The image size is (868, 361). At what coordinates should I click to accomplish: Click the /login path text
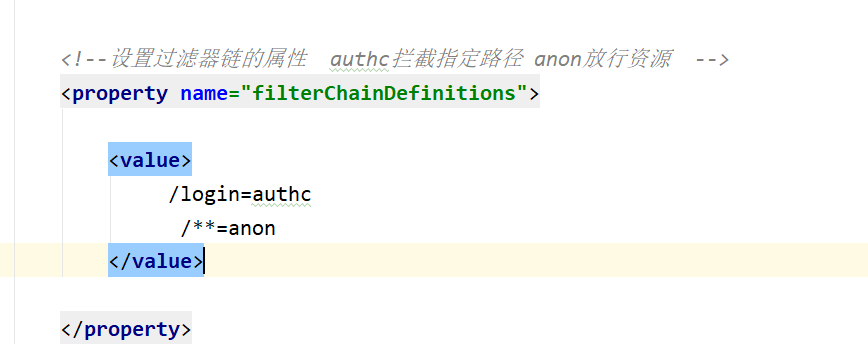pyautogui.click(x=204, y=194)
